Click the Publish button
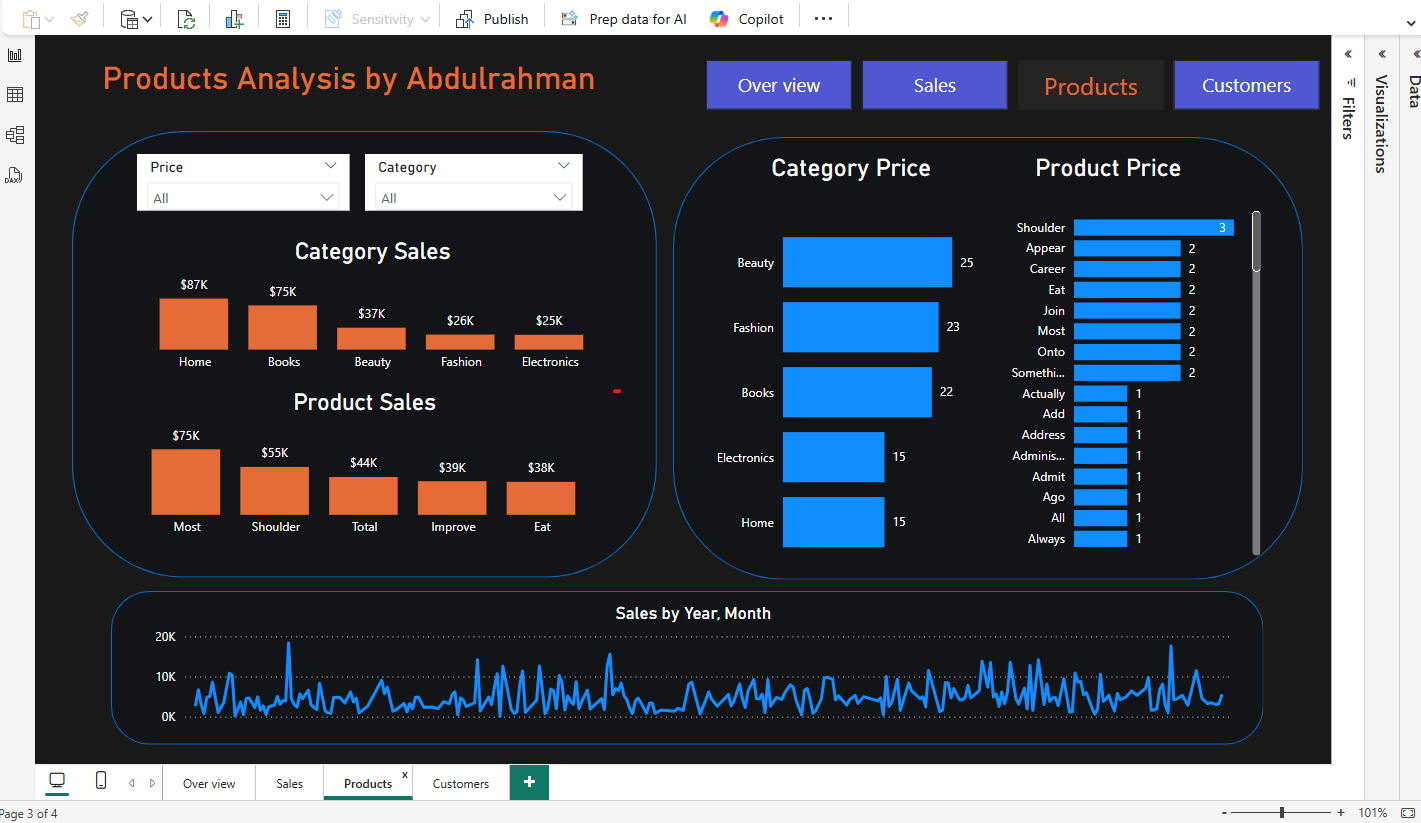 tap(493, 19)
